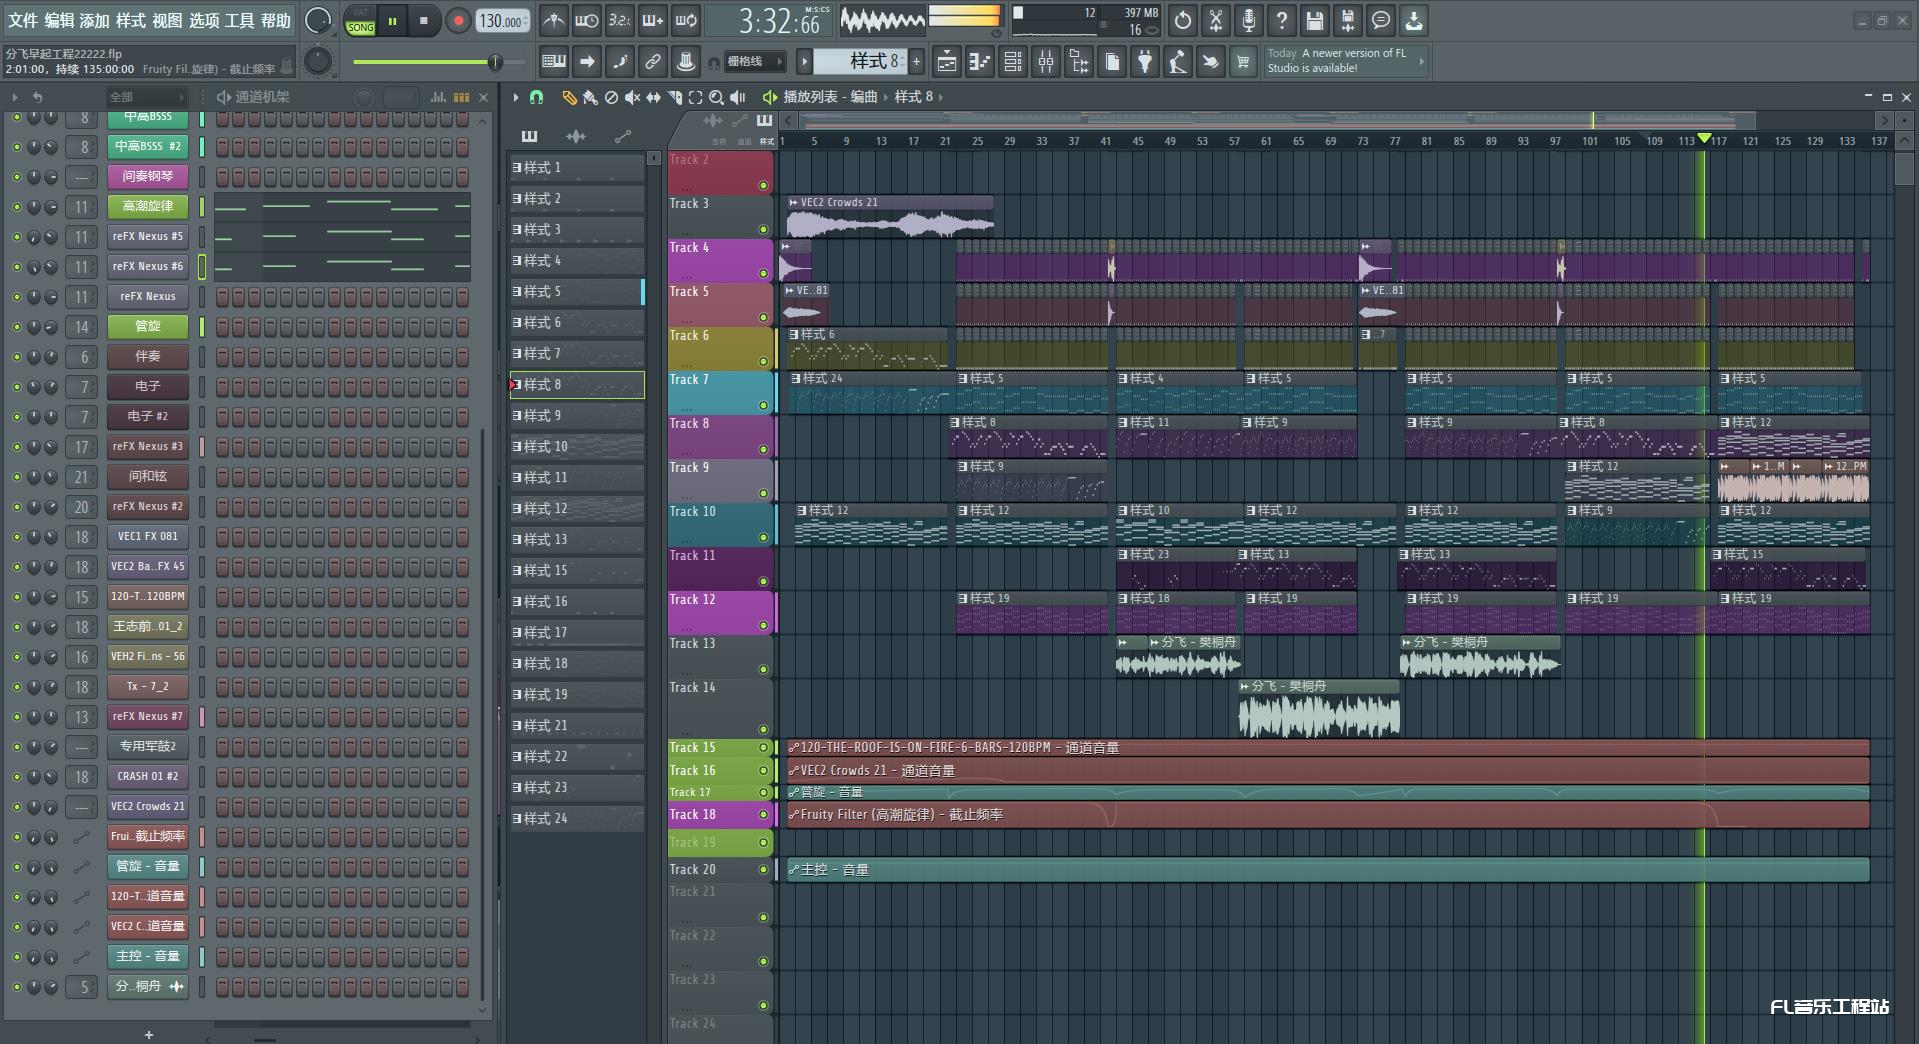
Task: Add a new pattern with plus button
Action: tap(916, 62)
